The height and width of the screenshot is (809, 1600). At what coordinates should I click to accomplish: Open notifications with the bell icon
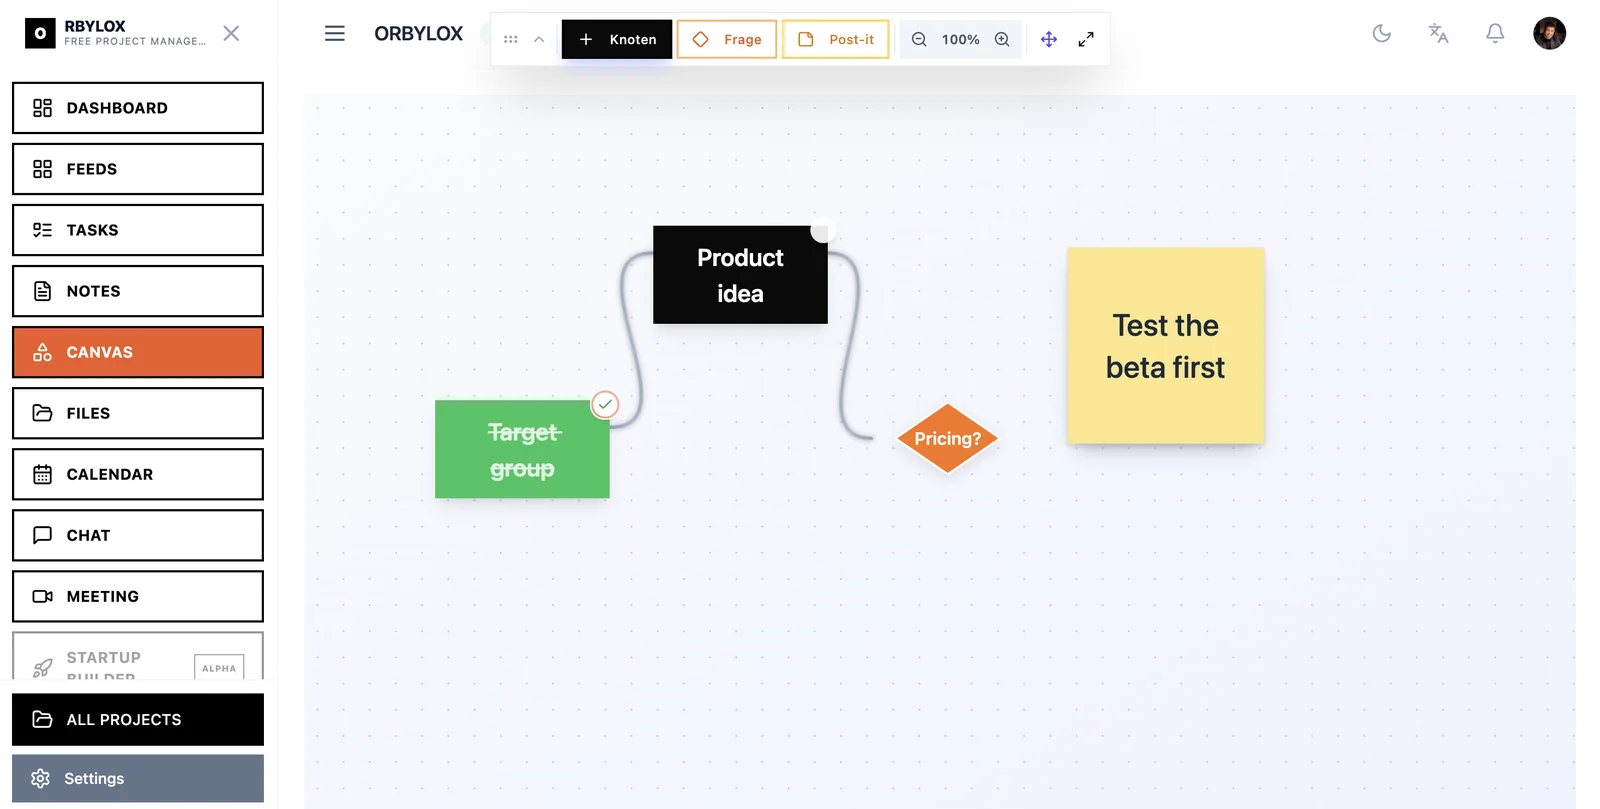(x=1495, y=34)
